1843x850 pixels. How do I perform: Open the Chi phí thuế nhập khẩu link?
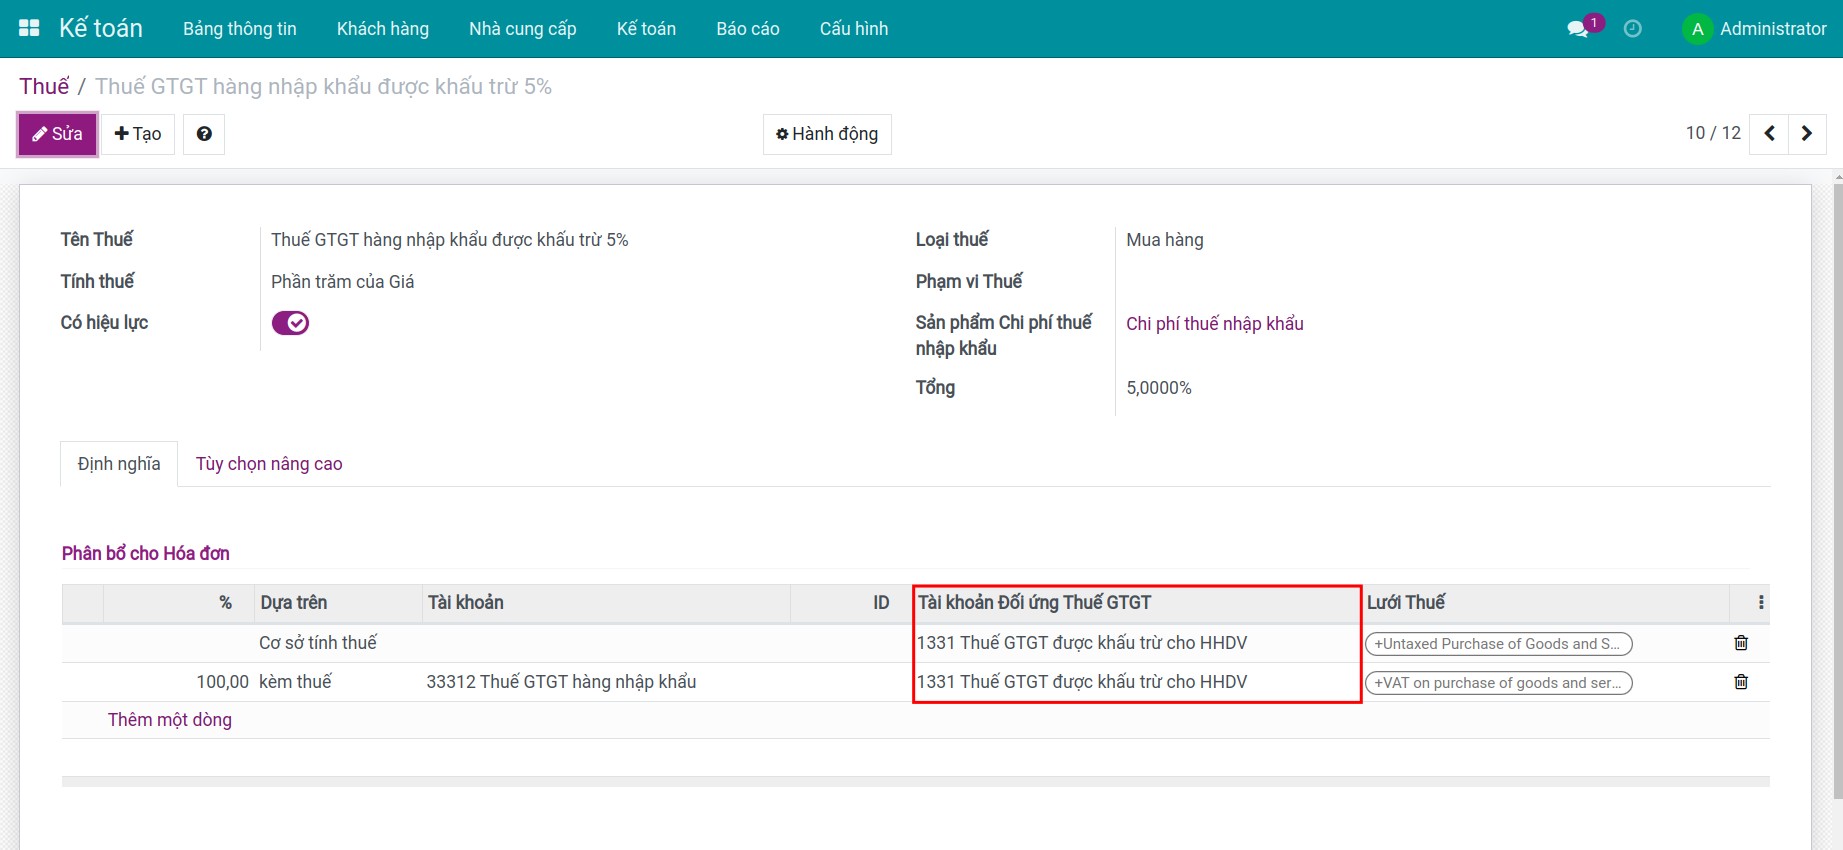click(1214, 324)
